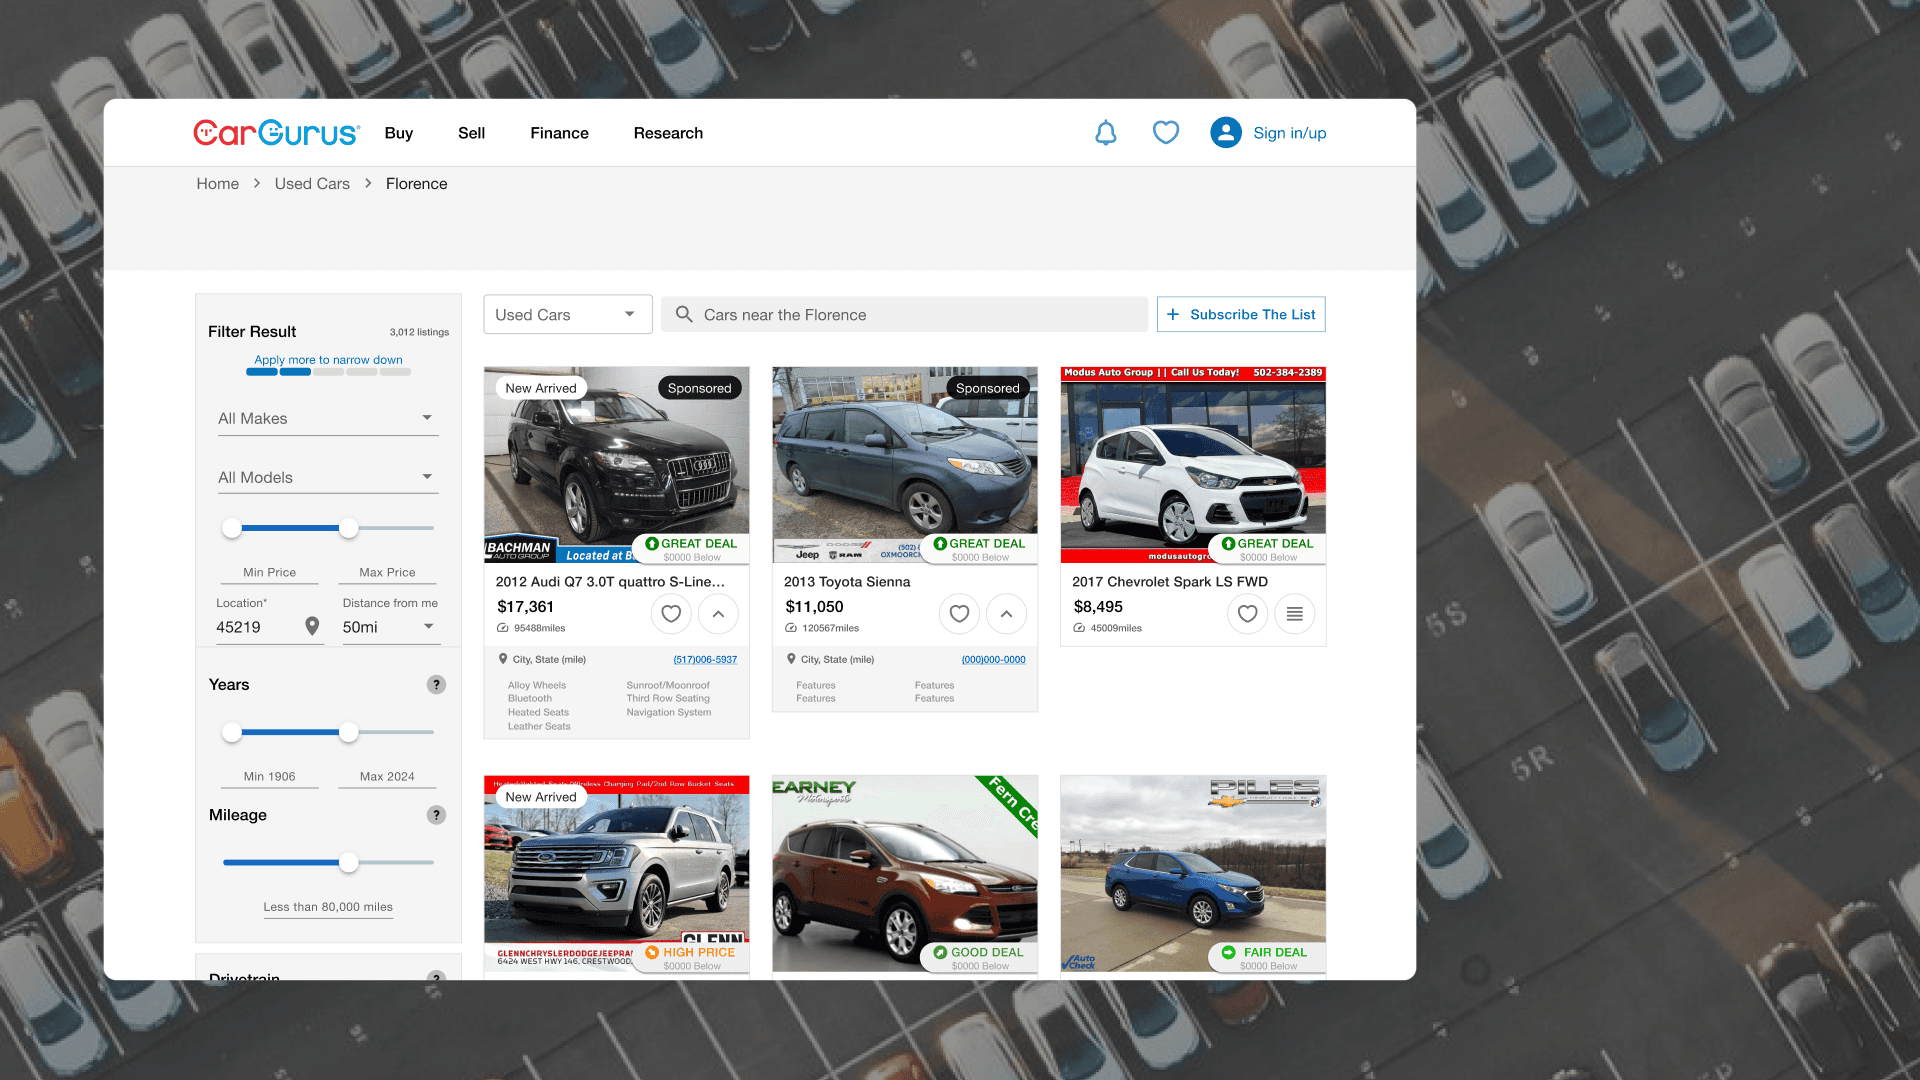This screenshot has height=1080, width=1920.
Task: Click the minimum price slider handle
Action: pyautogui.click(x=232, y=528)
